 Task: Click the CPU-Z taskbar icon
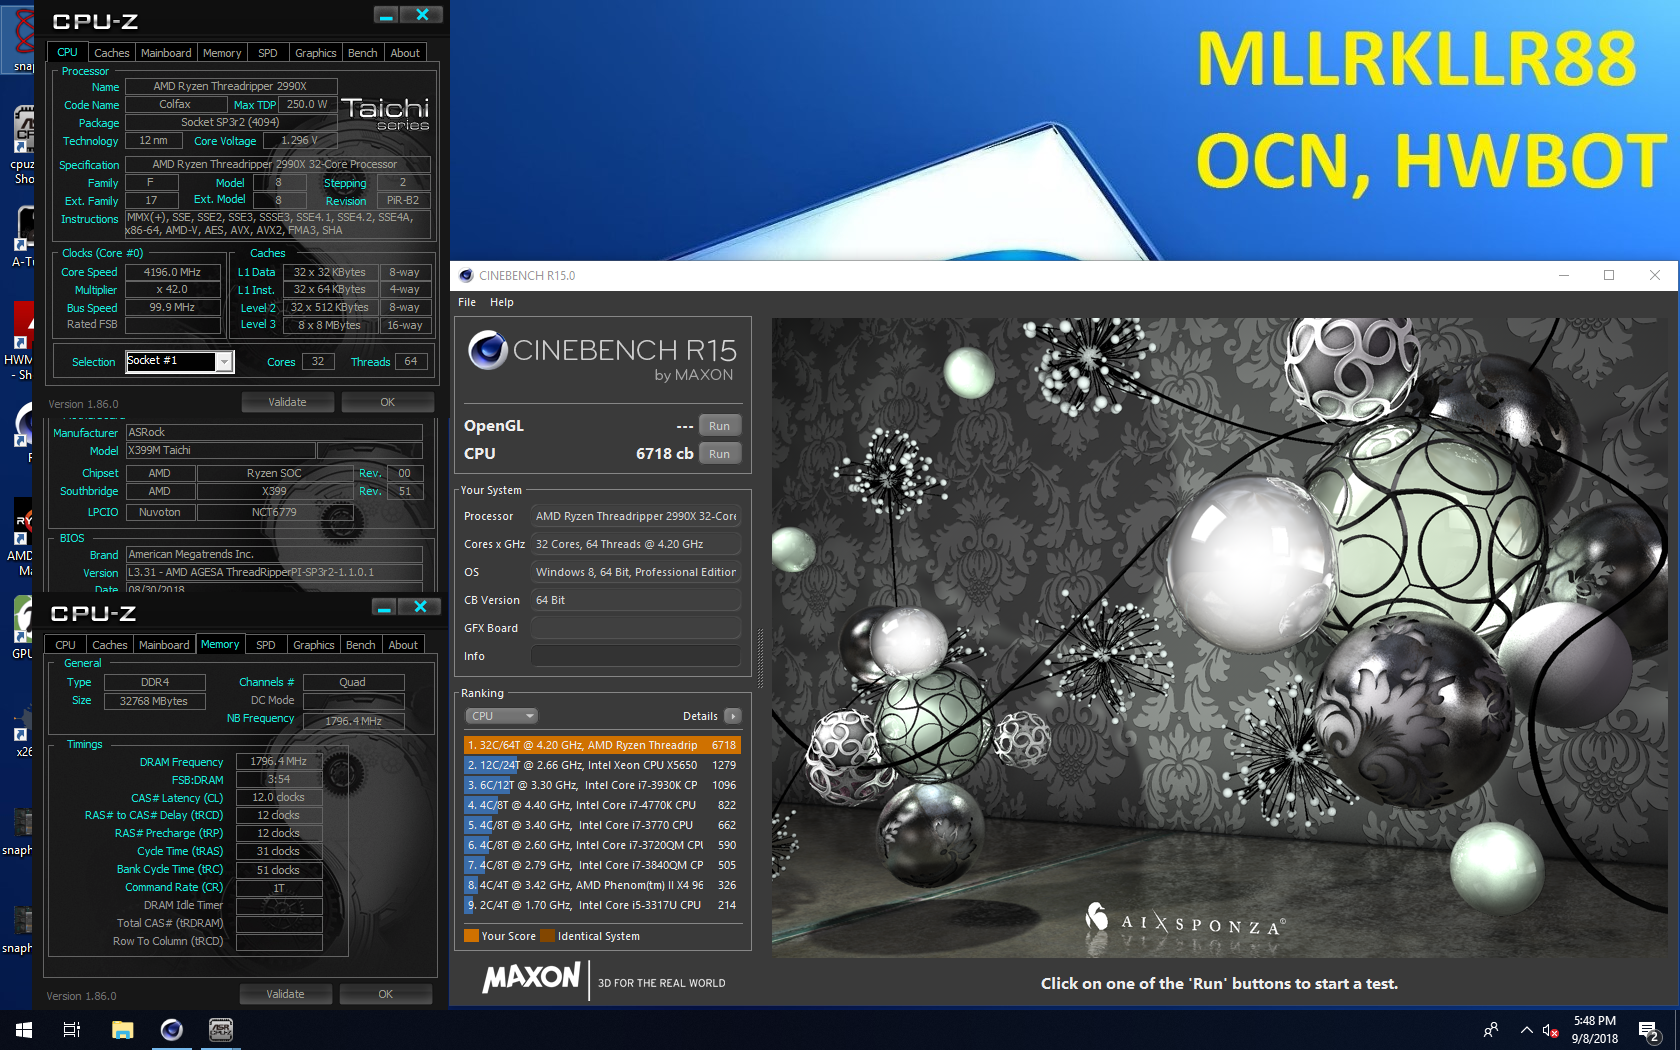pyautogui.click(x=221, y=1029)
